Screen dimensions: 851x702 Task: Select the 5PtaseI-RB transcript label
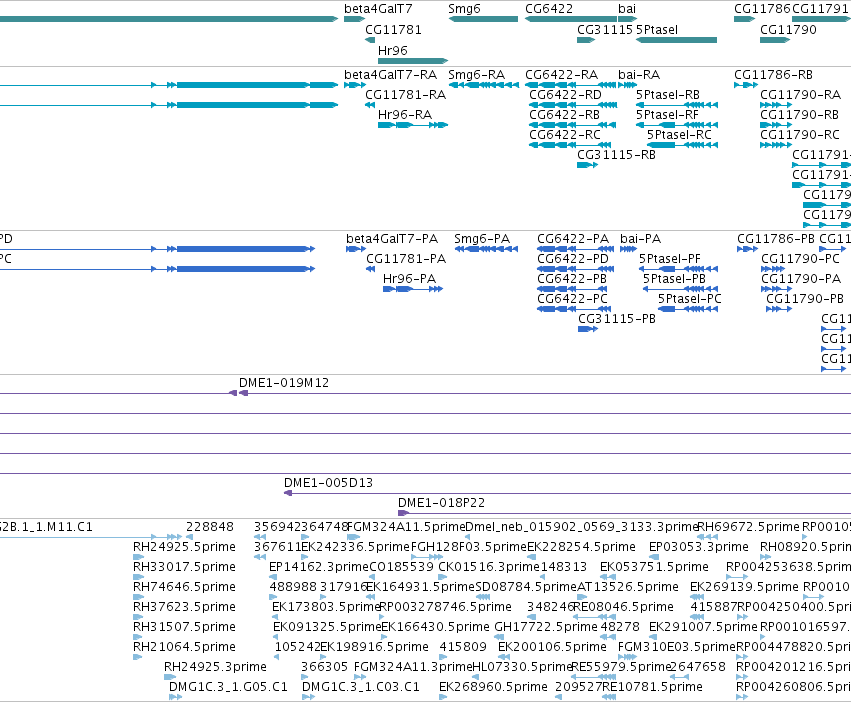[668, 94]
